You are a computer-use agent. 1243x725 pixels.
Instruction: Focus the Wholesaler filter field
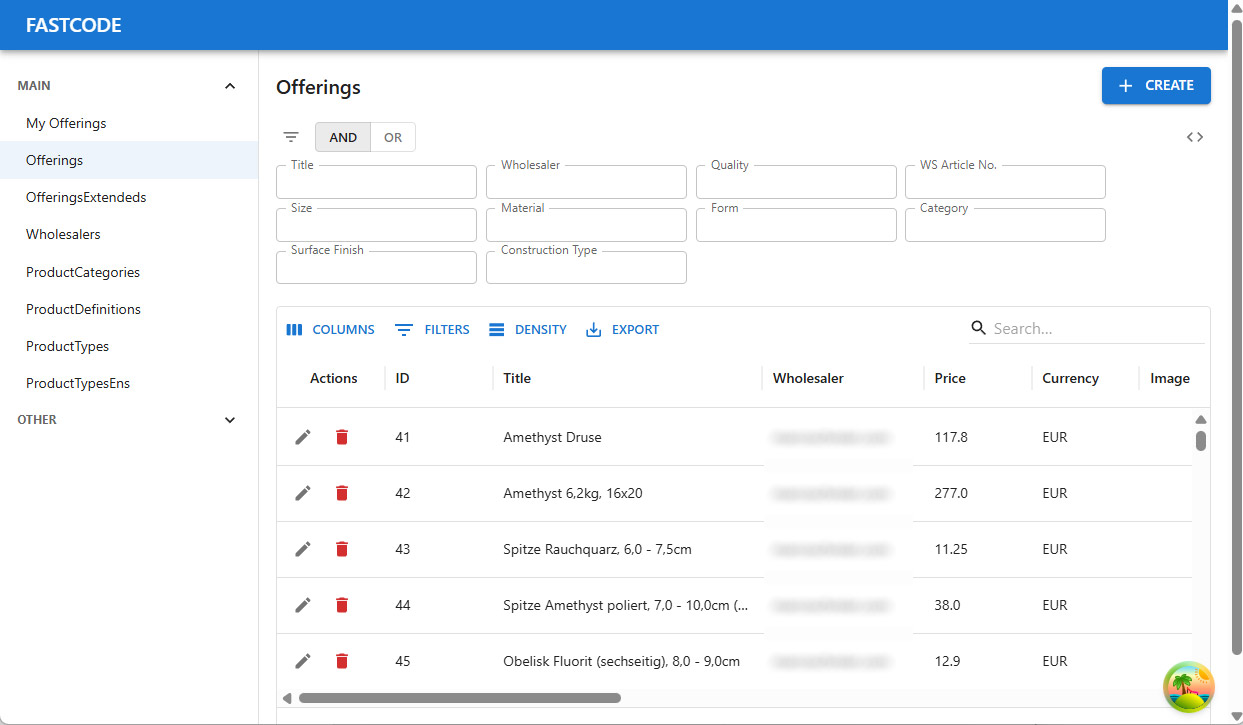586,182
